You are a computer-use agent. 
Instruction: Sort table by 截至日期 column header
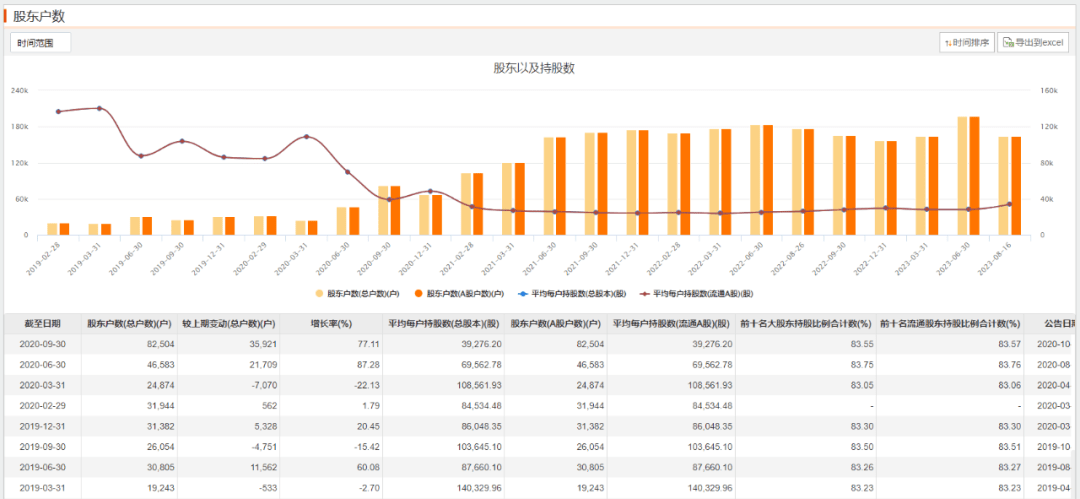(41, 324)
